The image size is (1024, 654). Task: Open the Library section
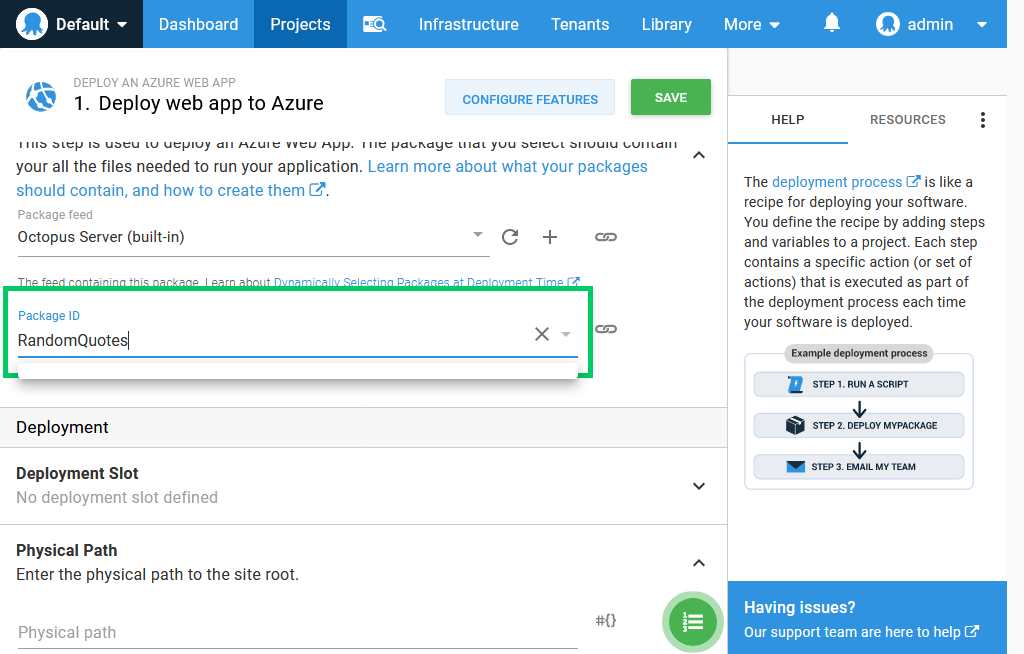point(667,24)
